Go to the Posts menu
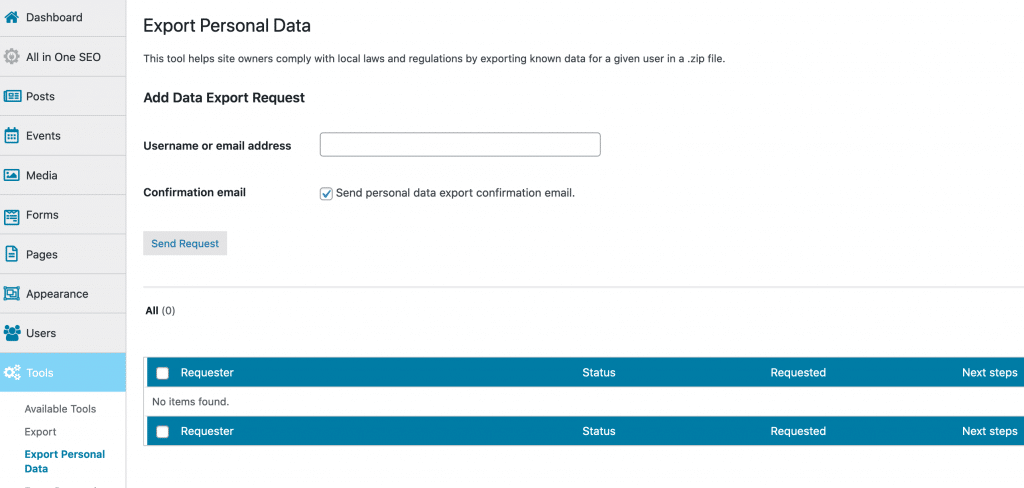 (63, 96)
